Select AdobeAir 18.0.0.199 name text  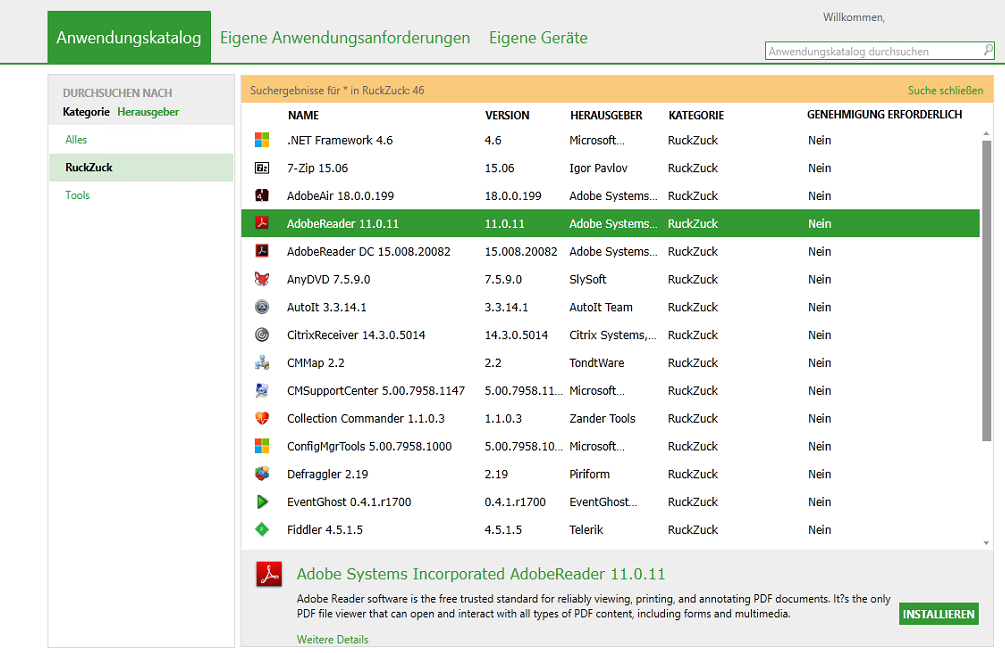click(340, 196)
